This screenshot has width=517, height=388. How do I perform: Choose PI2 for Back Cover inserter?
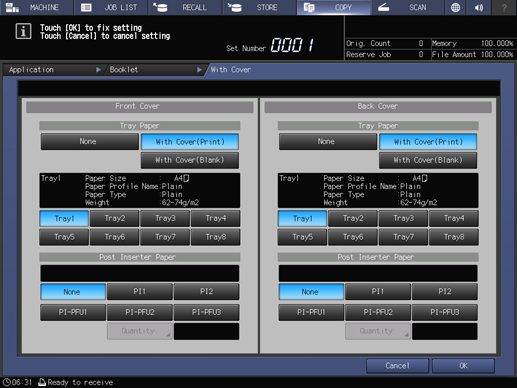coord(445,292)
